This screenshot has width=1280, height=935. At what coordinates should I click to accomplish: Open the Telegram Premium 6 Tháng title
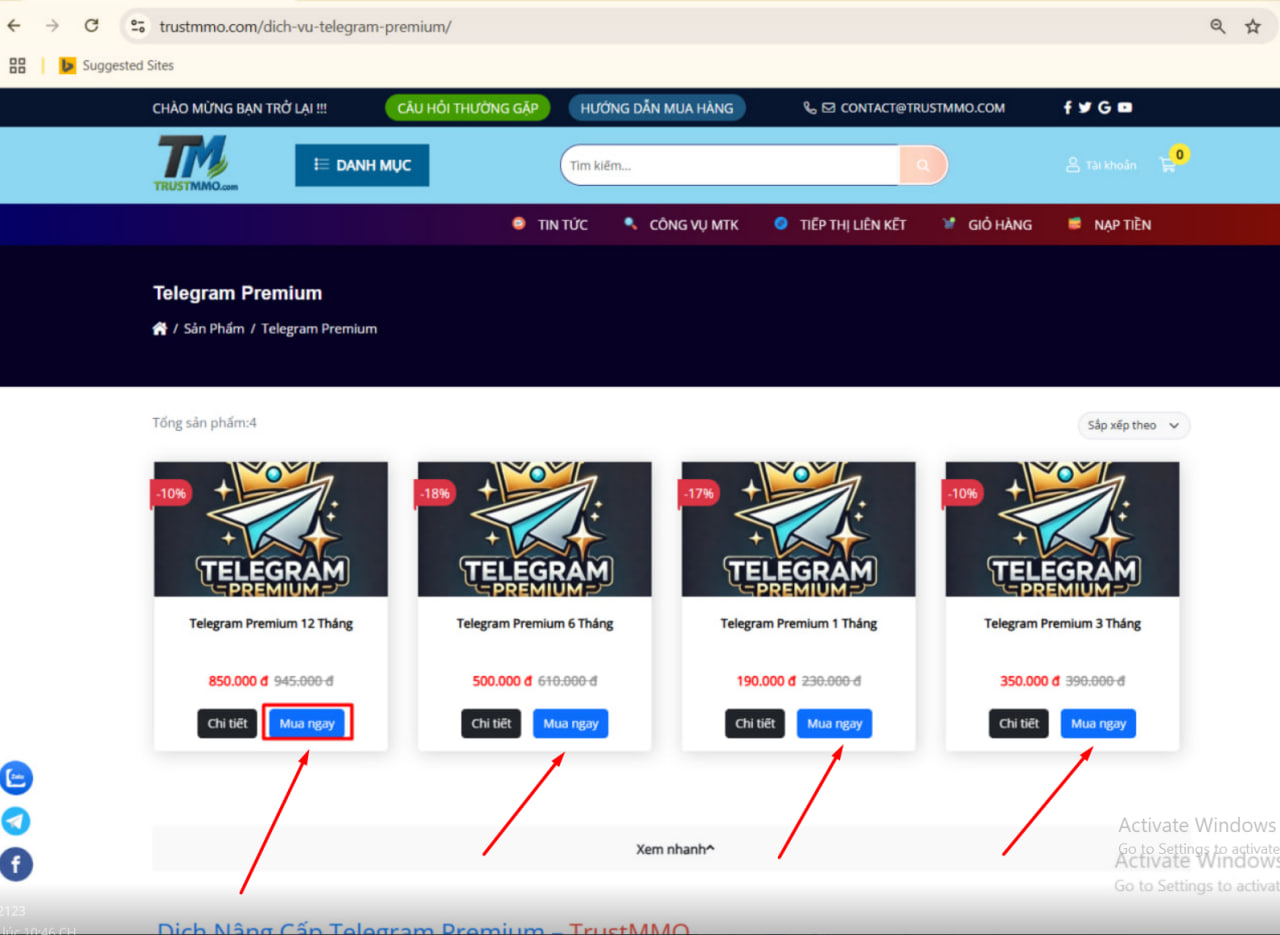coord(535,624)
